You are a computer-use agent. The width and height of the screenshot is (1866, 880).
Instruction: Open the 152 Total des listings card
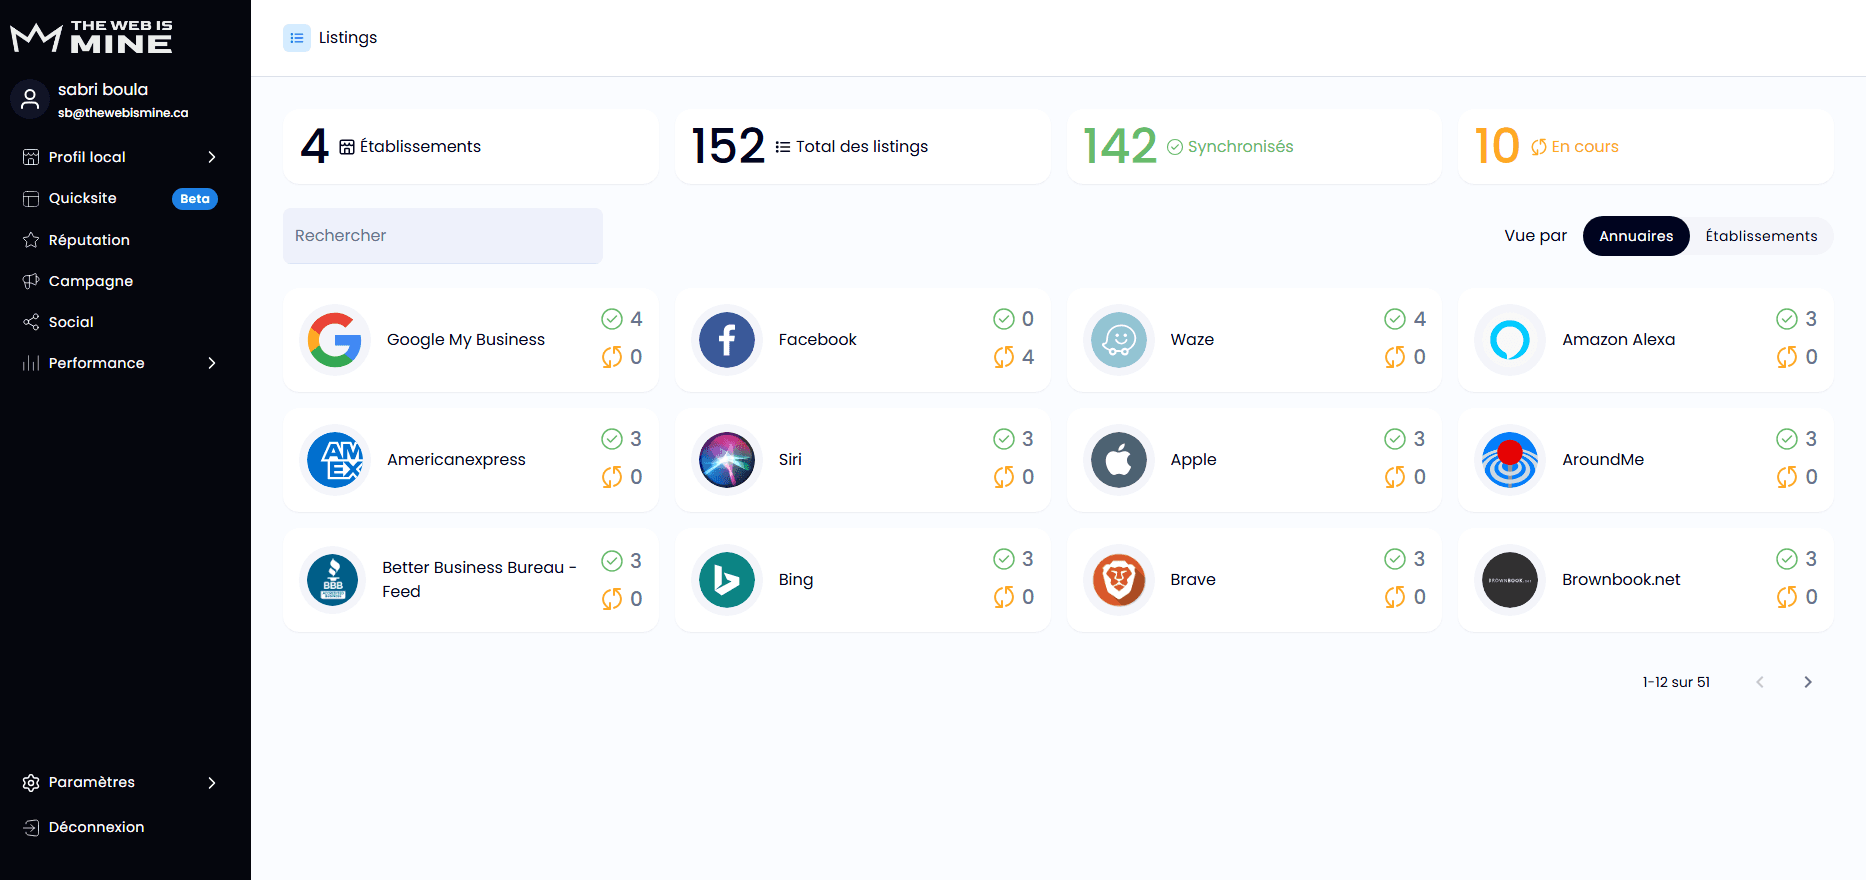[x=863, y=147]
